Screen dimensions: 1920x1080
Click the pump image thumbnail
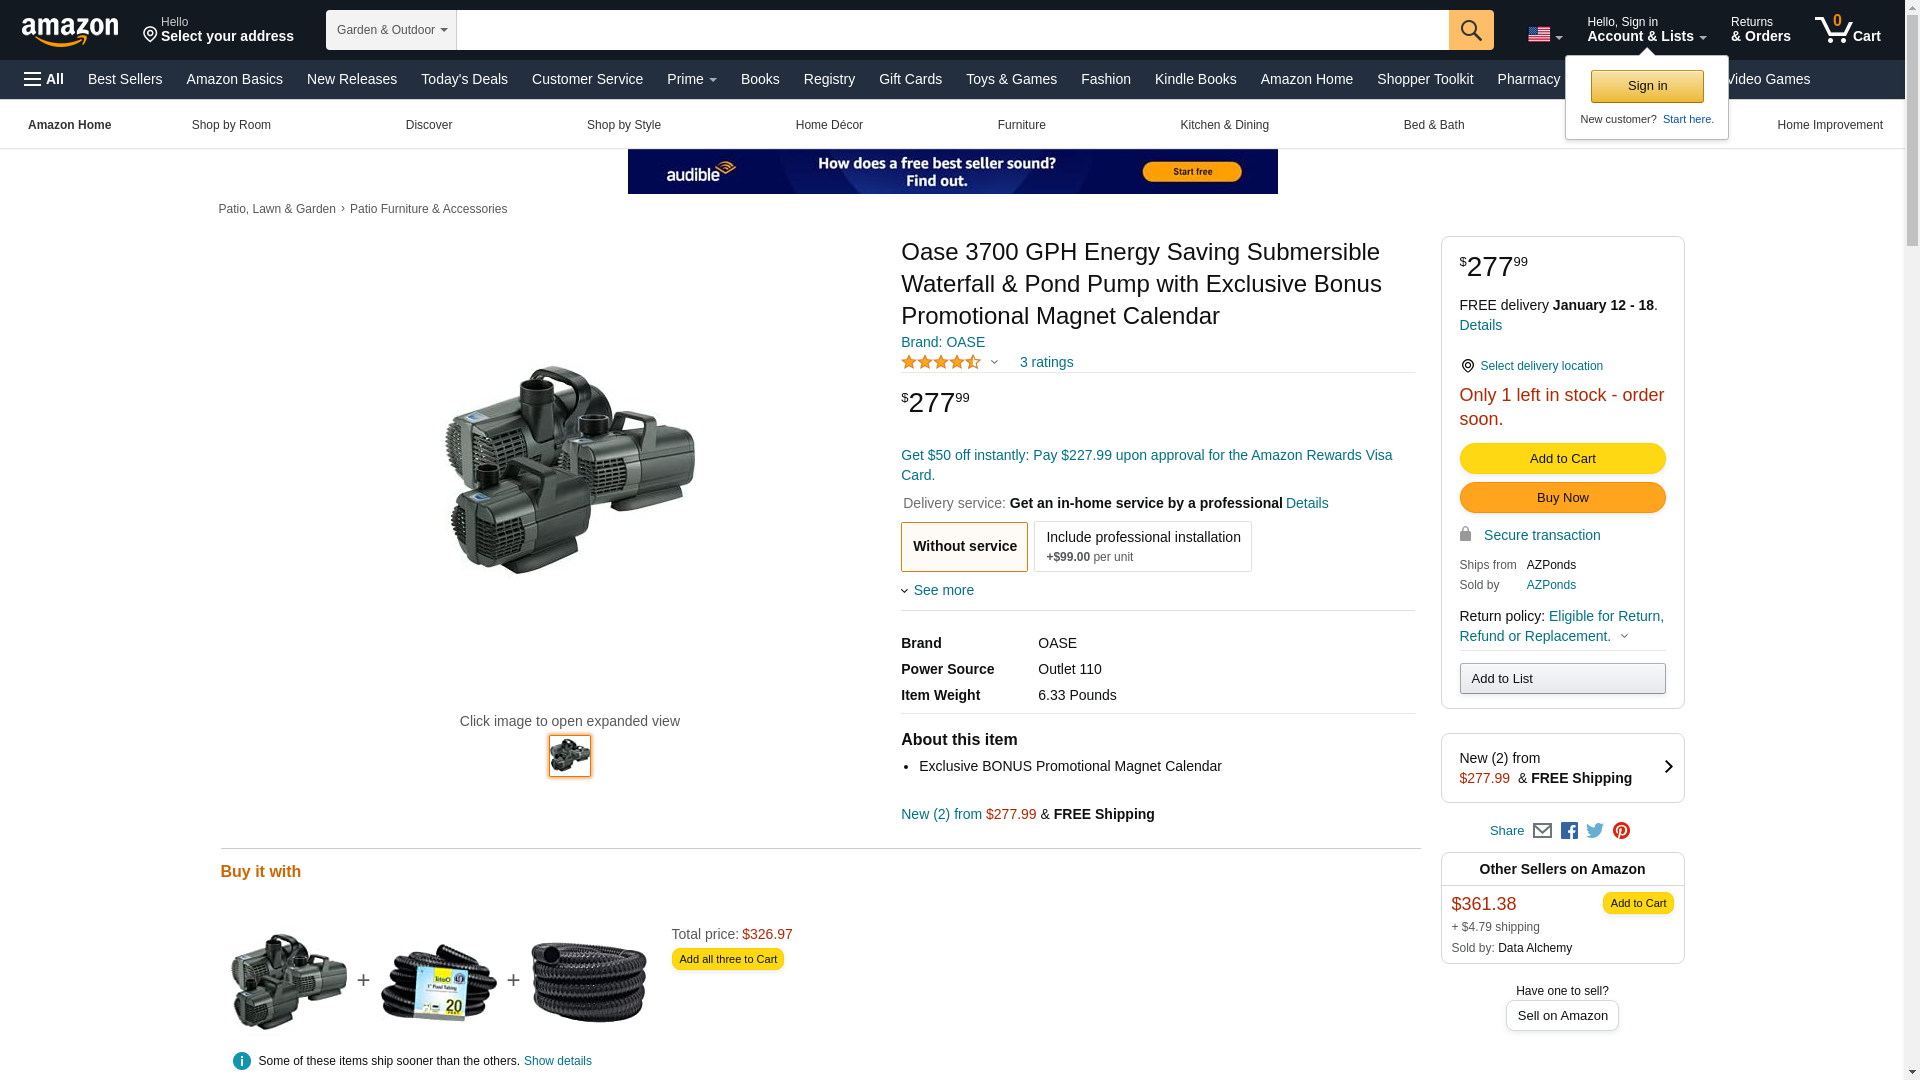(570, 756)
